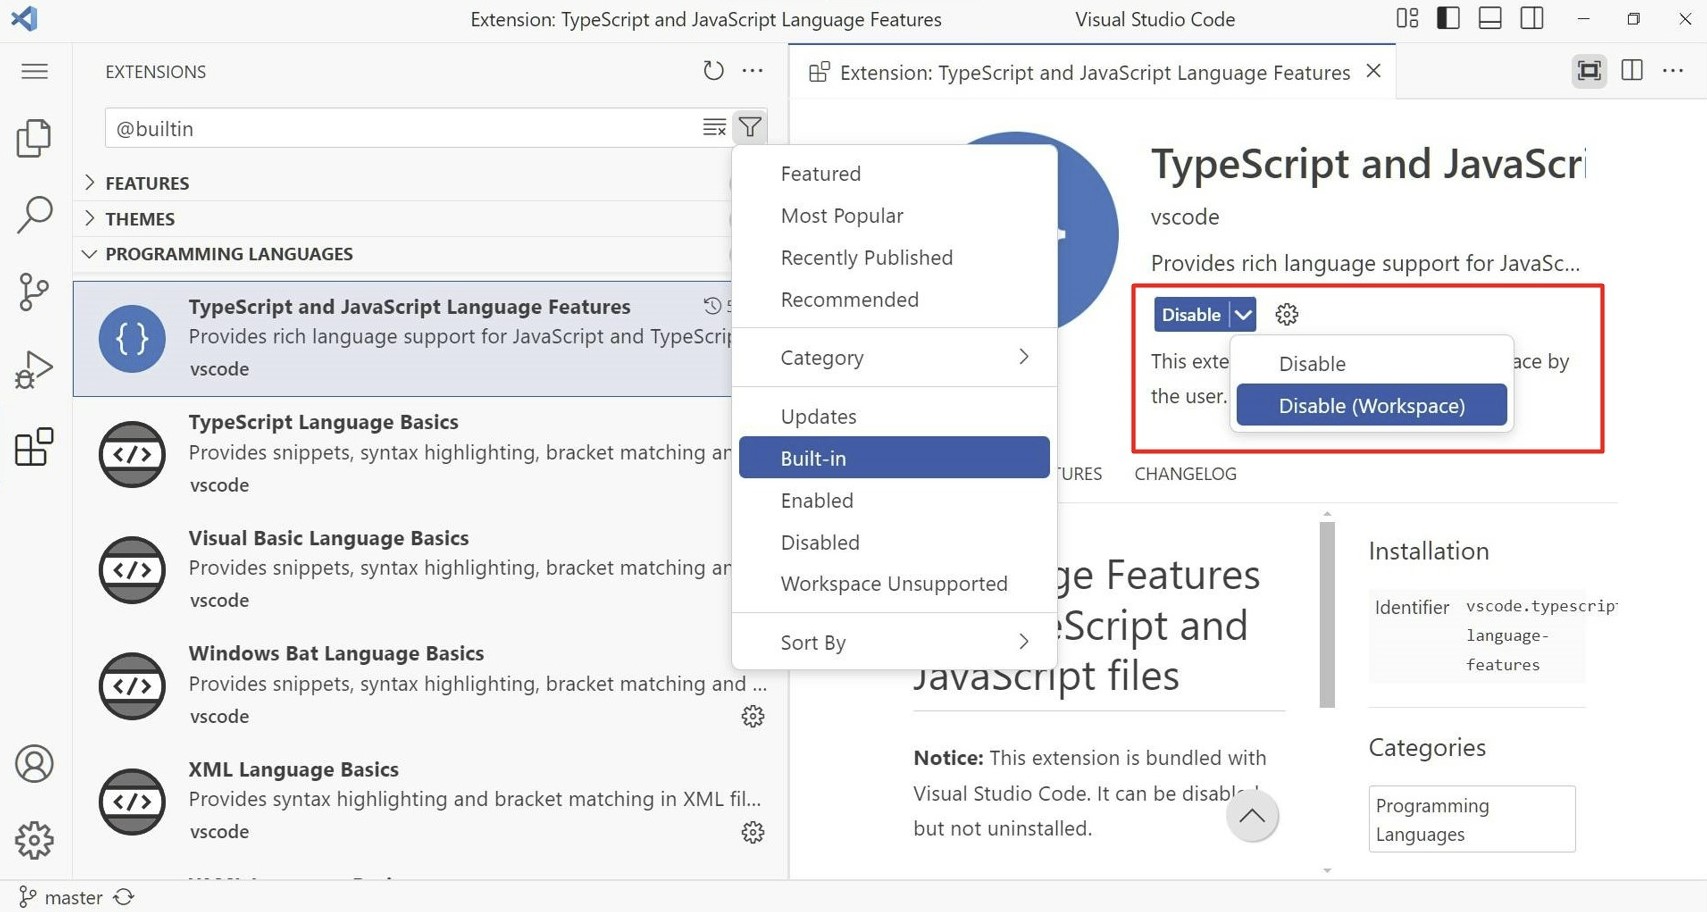This screenshot has width=1707, height=912.
Task: Click the master branch indicator
Action: 61,897
